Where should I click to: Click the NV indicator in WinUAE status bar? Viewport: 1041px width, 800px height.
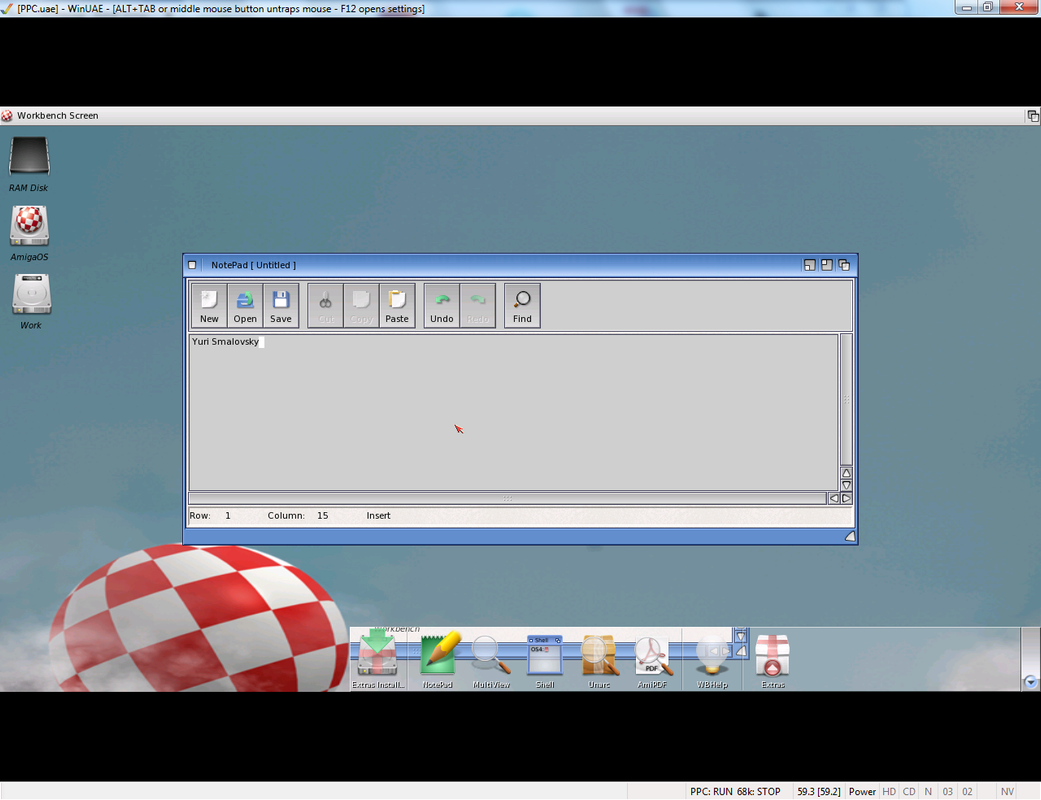coord(1007,791)
